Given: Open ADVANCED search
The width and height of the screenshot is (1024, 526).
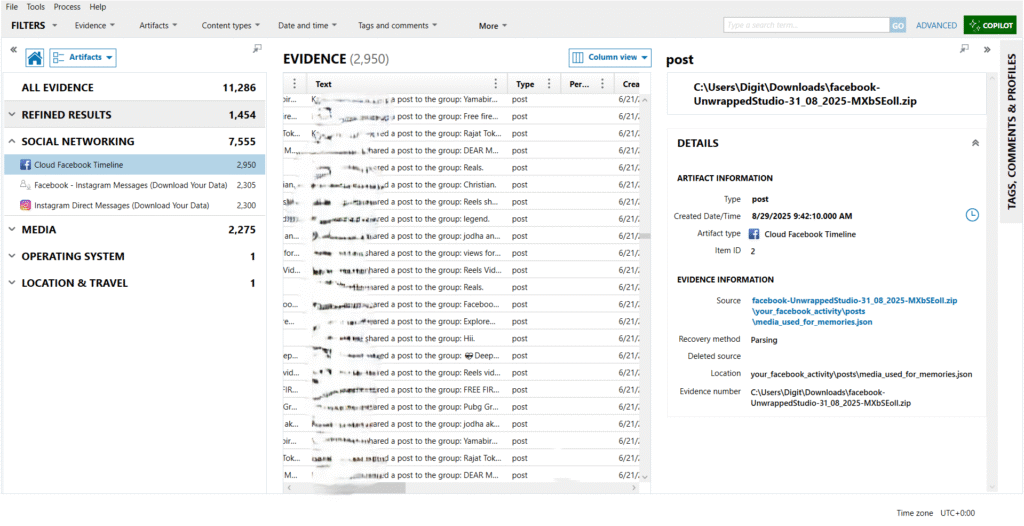Looking at the screenshot, I should [936, 25].
